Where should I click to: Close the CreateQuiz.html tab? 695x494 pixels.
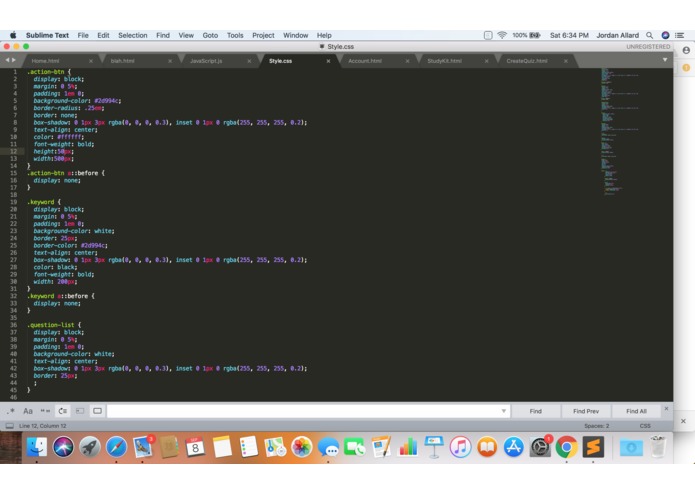click(x=566, y=61)
